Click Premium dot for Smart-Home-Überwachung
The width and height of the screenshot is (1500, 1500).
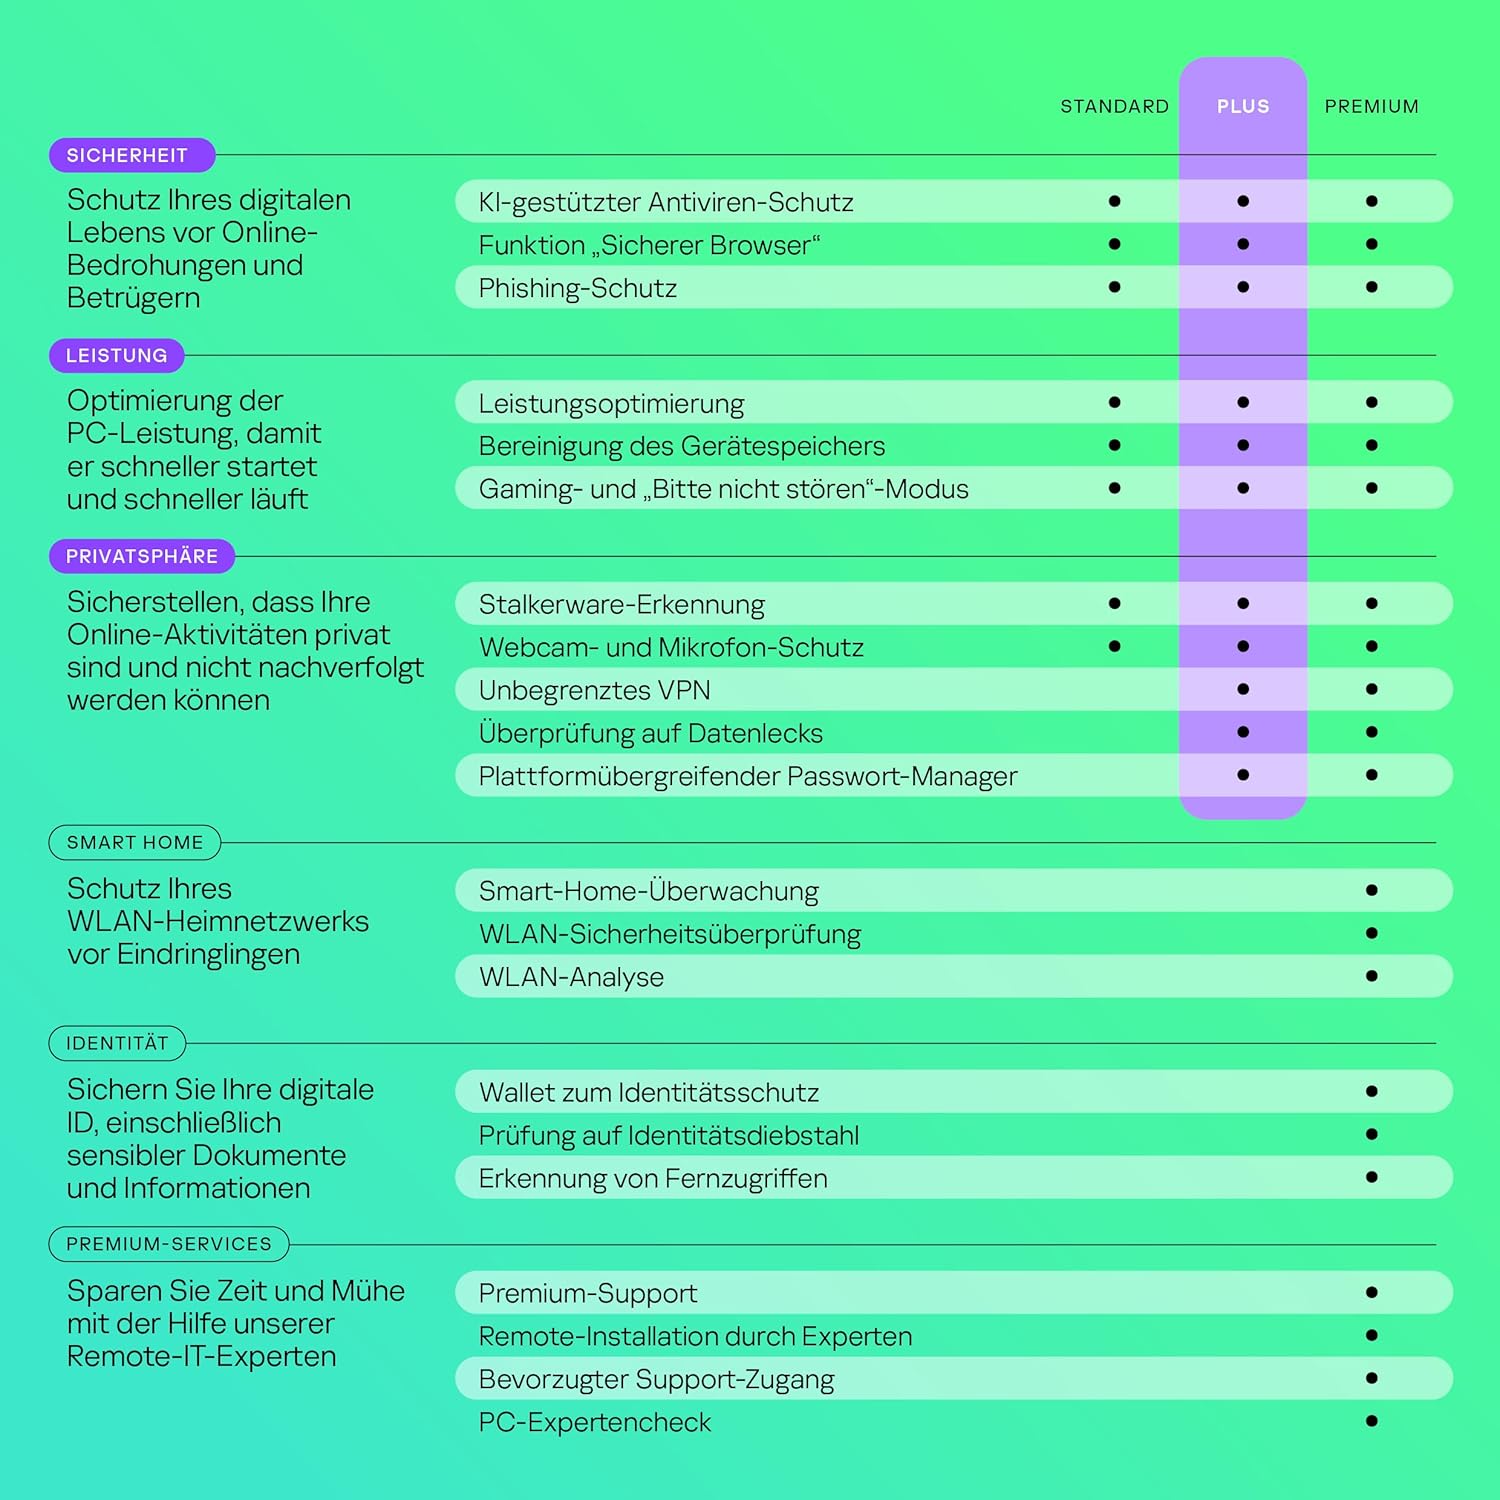click(x=1371, y=890)
